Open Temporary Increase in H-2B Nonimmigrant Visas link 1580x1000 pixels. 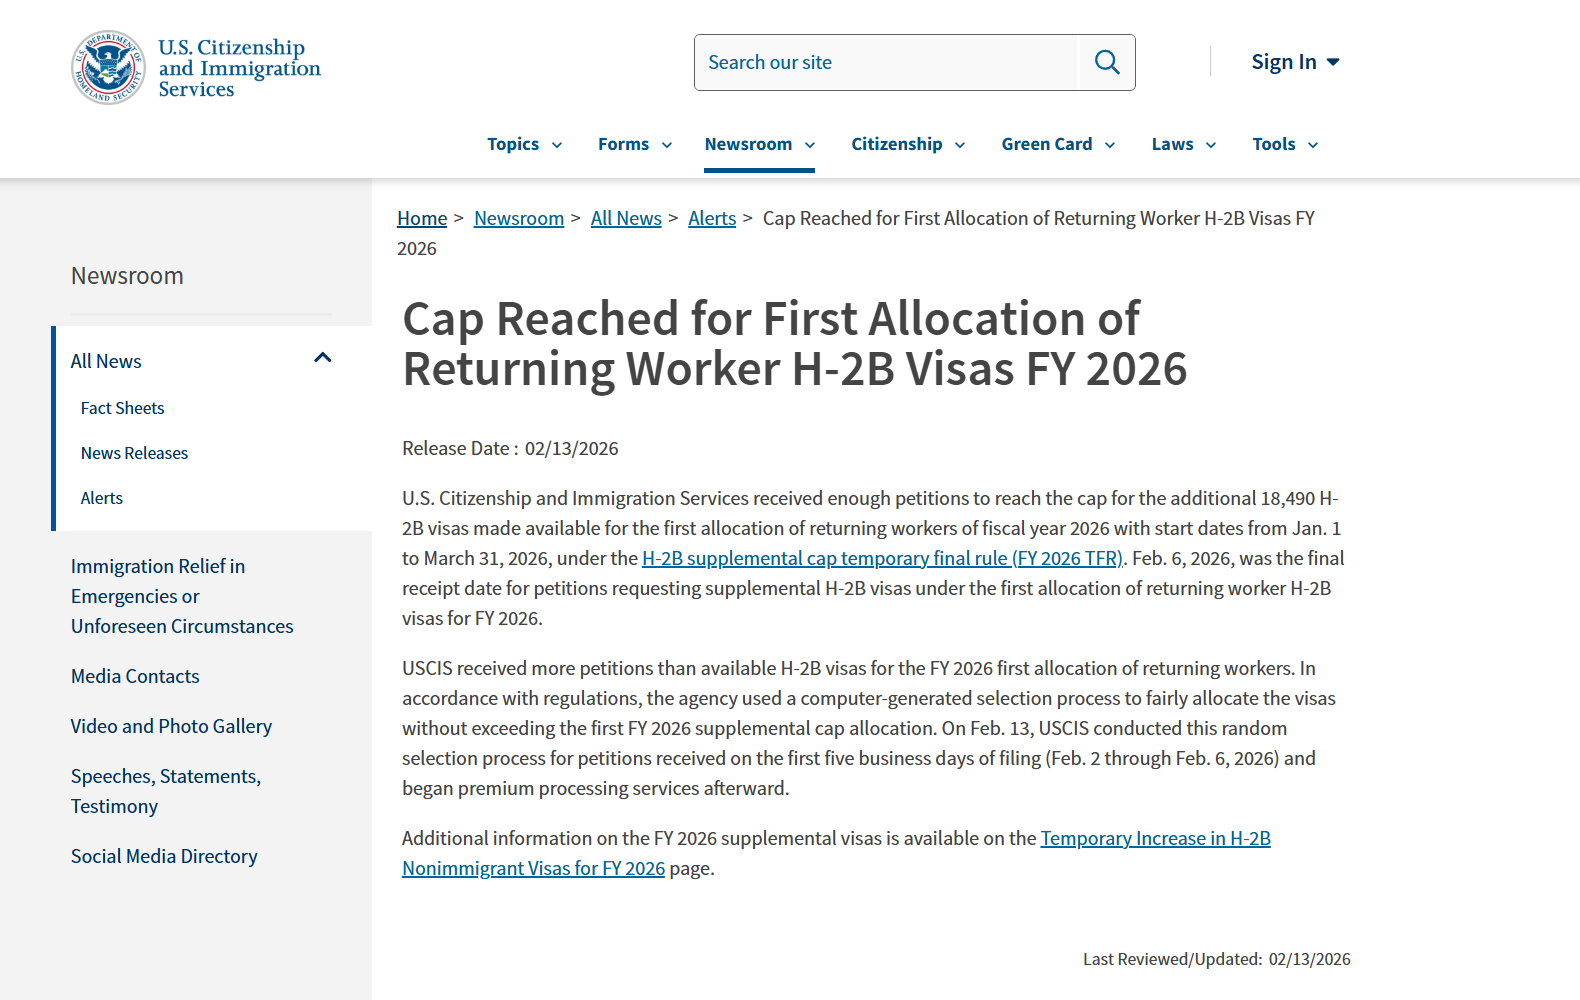[1155, 838]
